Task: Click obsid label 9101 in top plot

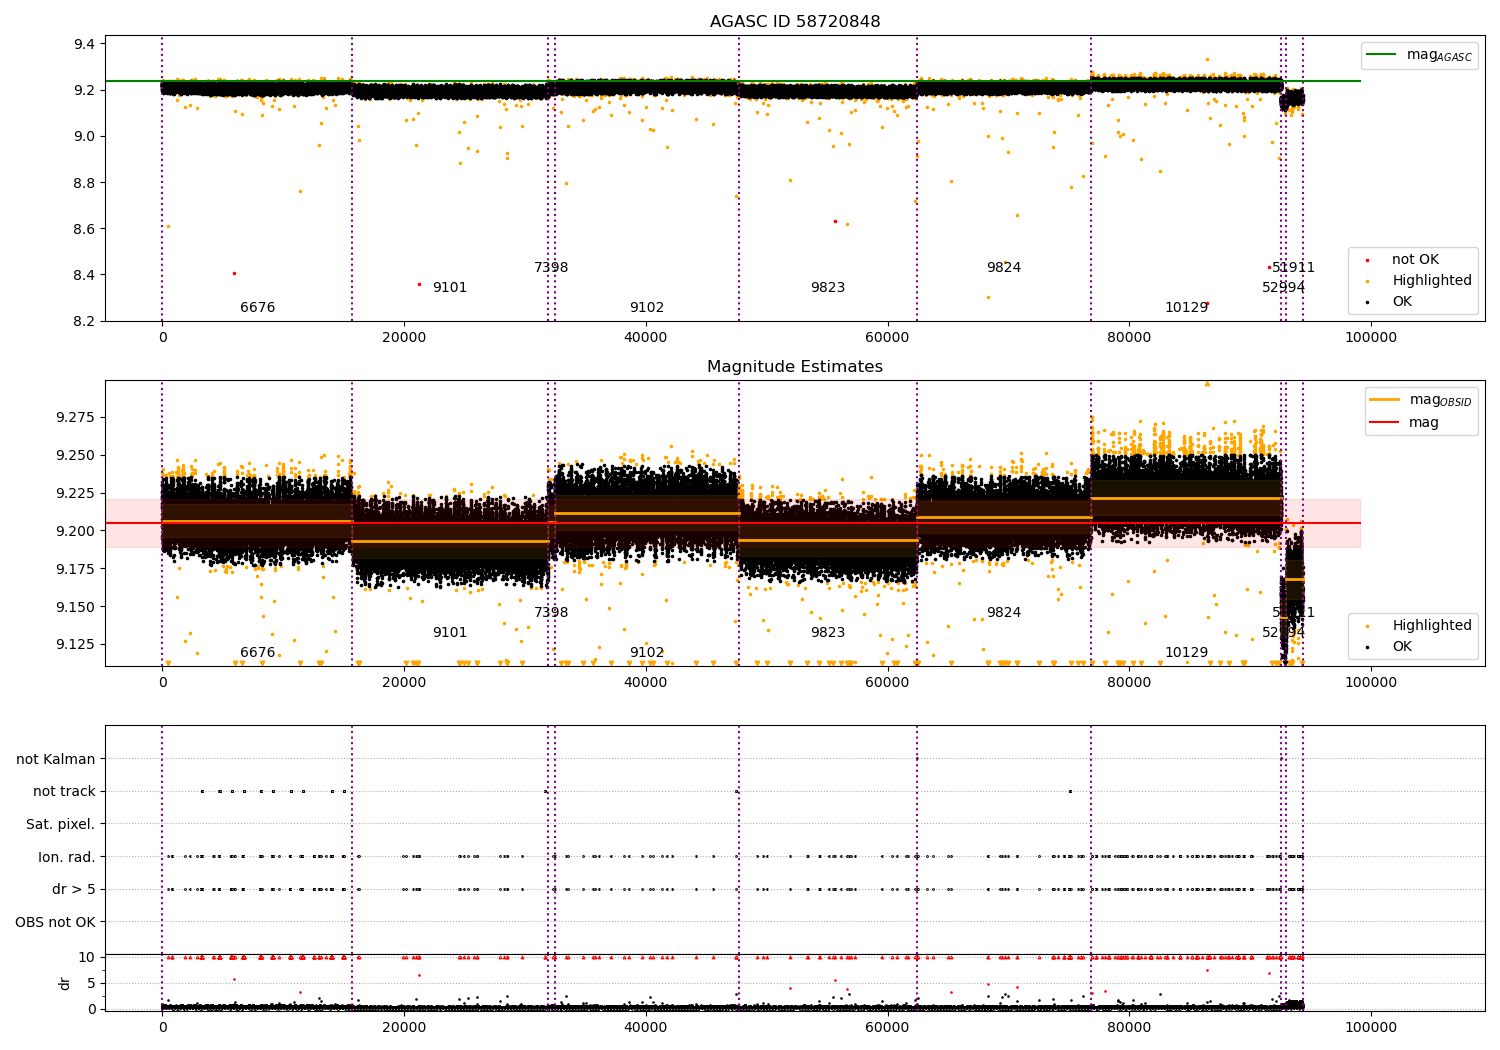Action: tap(450, 288)
